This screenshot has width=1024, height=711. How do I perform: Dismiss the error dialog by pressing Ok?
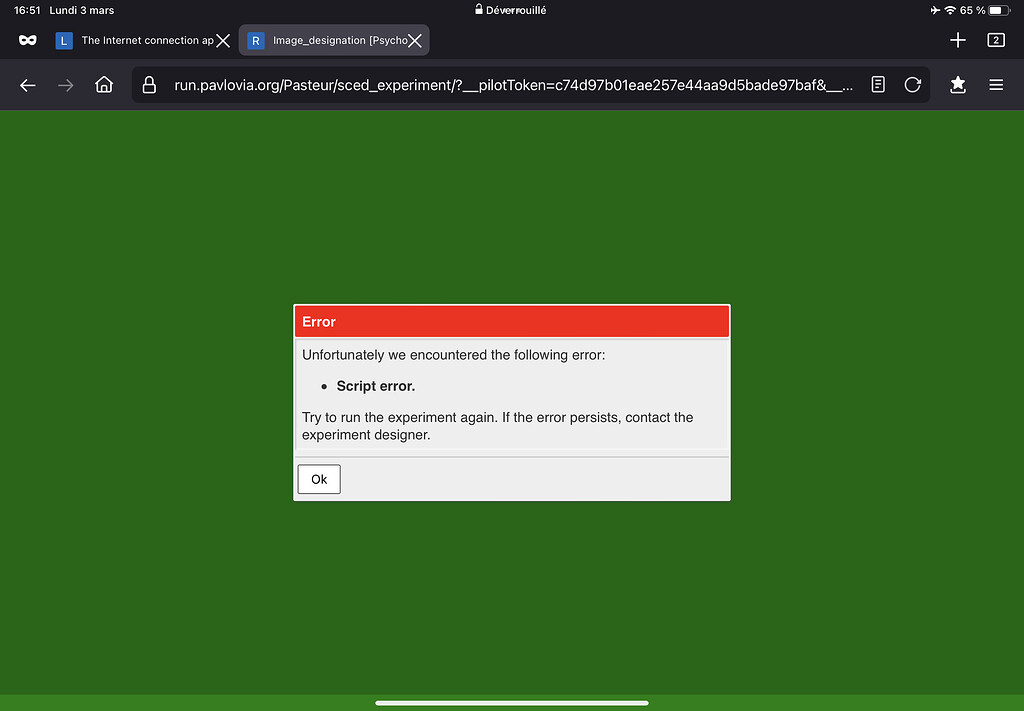318,479
